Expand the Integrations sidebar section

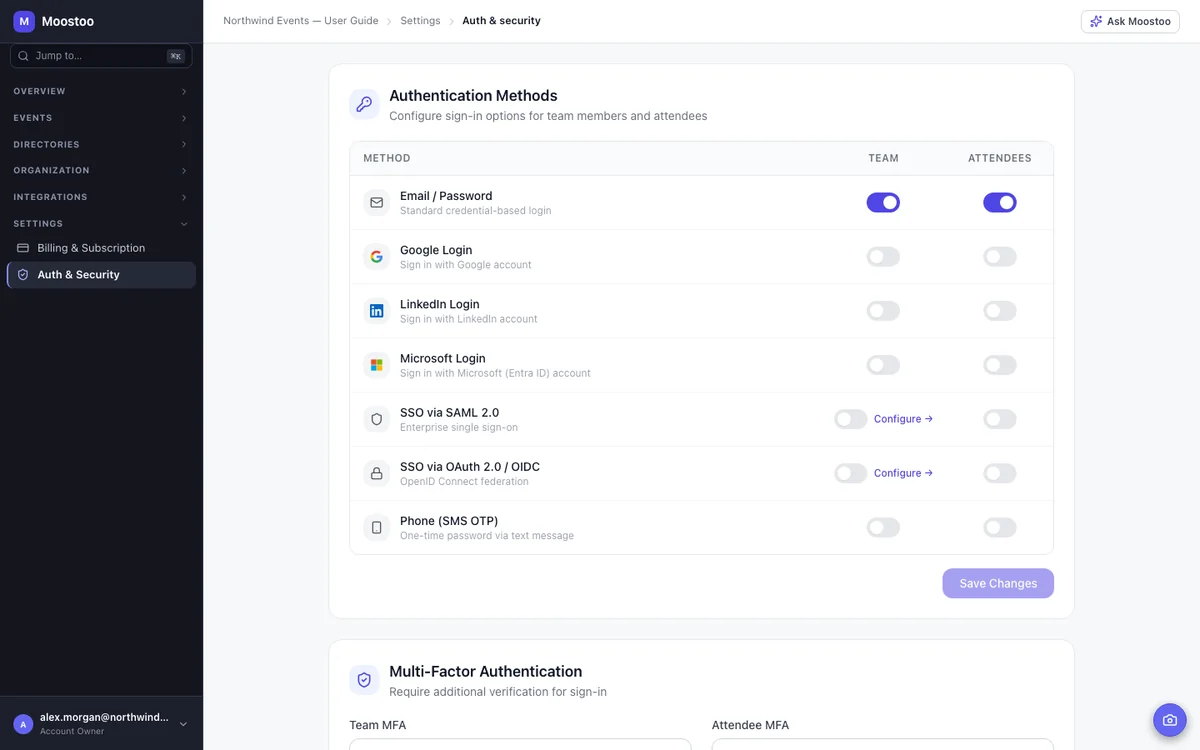(x=101, y=197)
